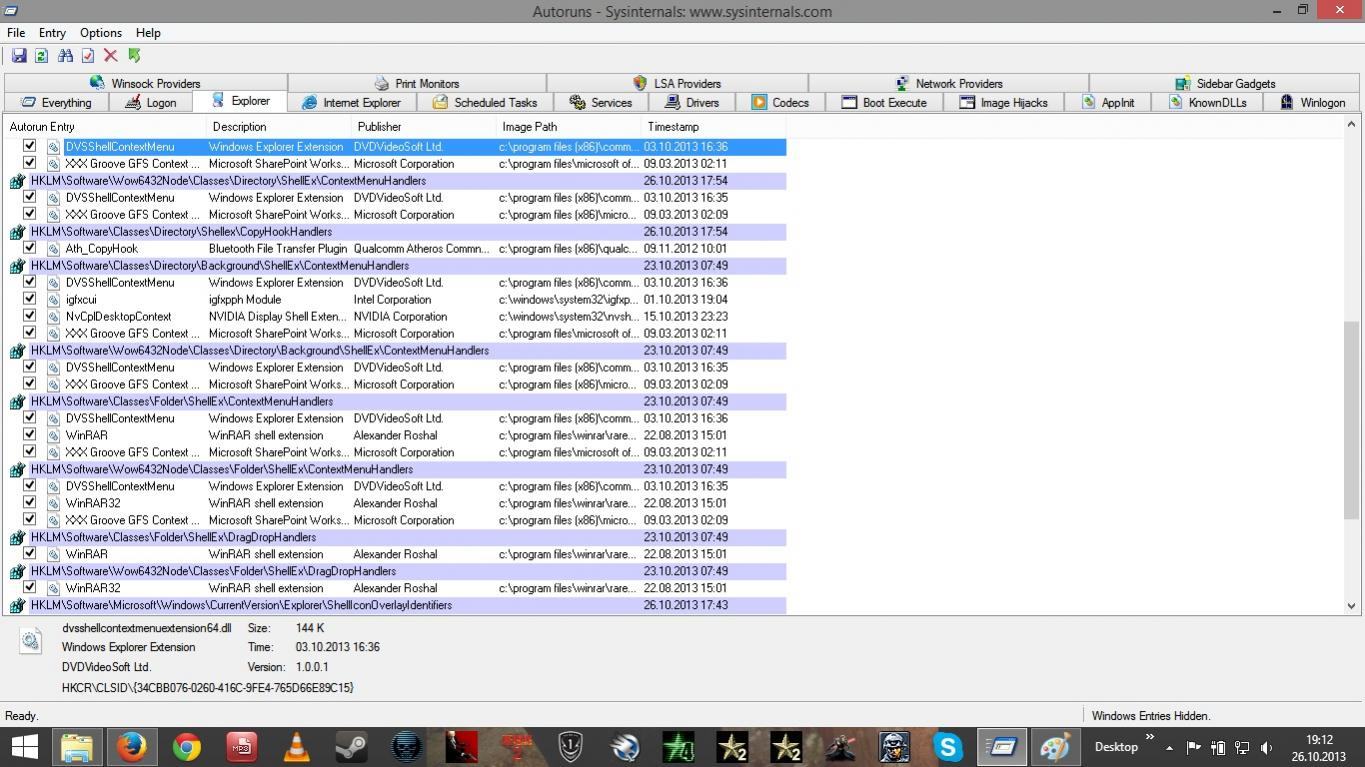Click the DLL file icon in the details pane
The height and width of the screenshot is (767, 1365).
31,641
